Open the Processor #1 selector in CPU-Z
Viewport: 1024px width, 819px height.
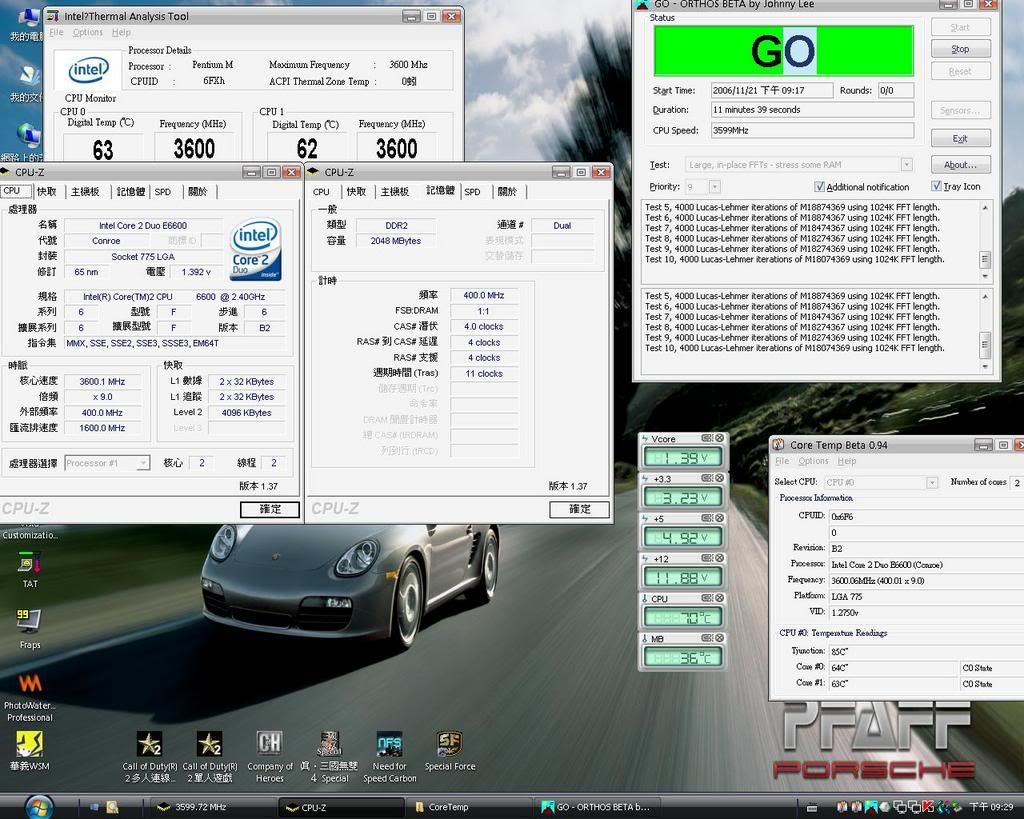107,463
